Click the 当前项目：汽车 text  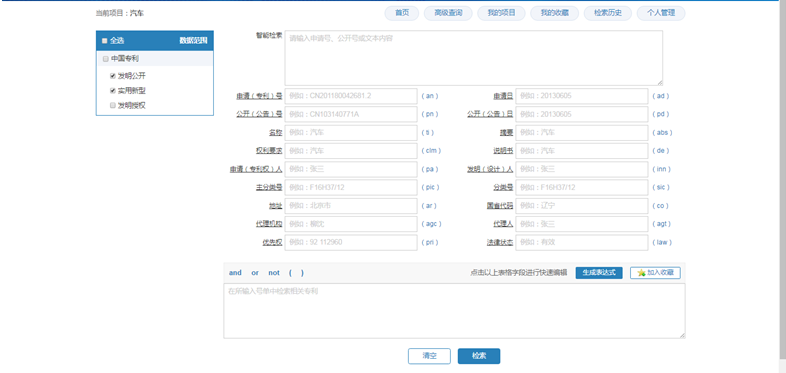click(x=120, y=14)
